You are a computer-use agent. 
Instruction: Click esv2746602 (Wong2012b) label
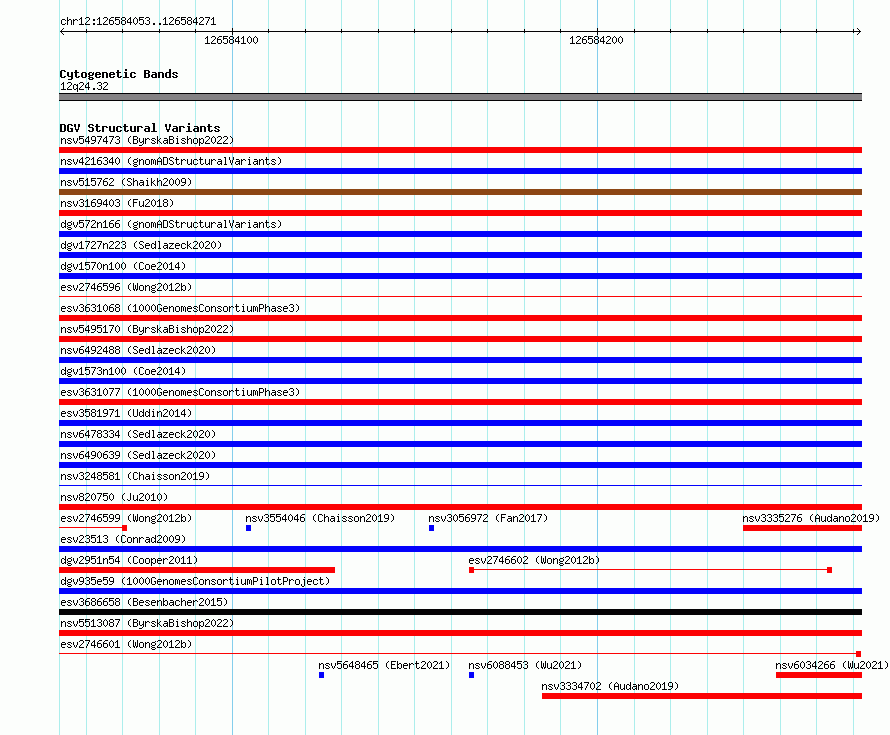click(x=534, y=560)
